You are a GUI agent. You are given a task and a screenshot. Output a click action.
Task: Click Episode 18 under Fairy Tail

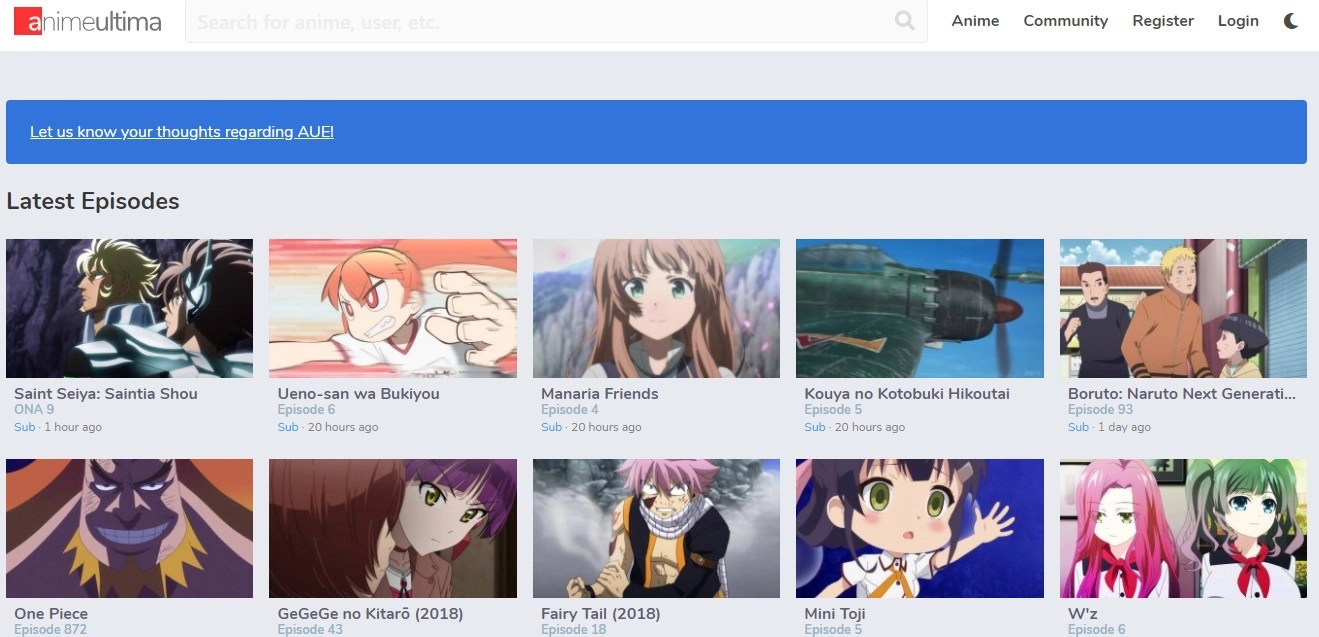click(574, 629)
